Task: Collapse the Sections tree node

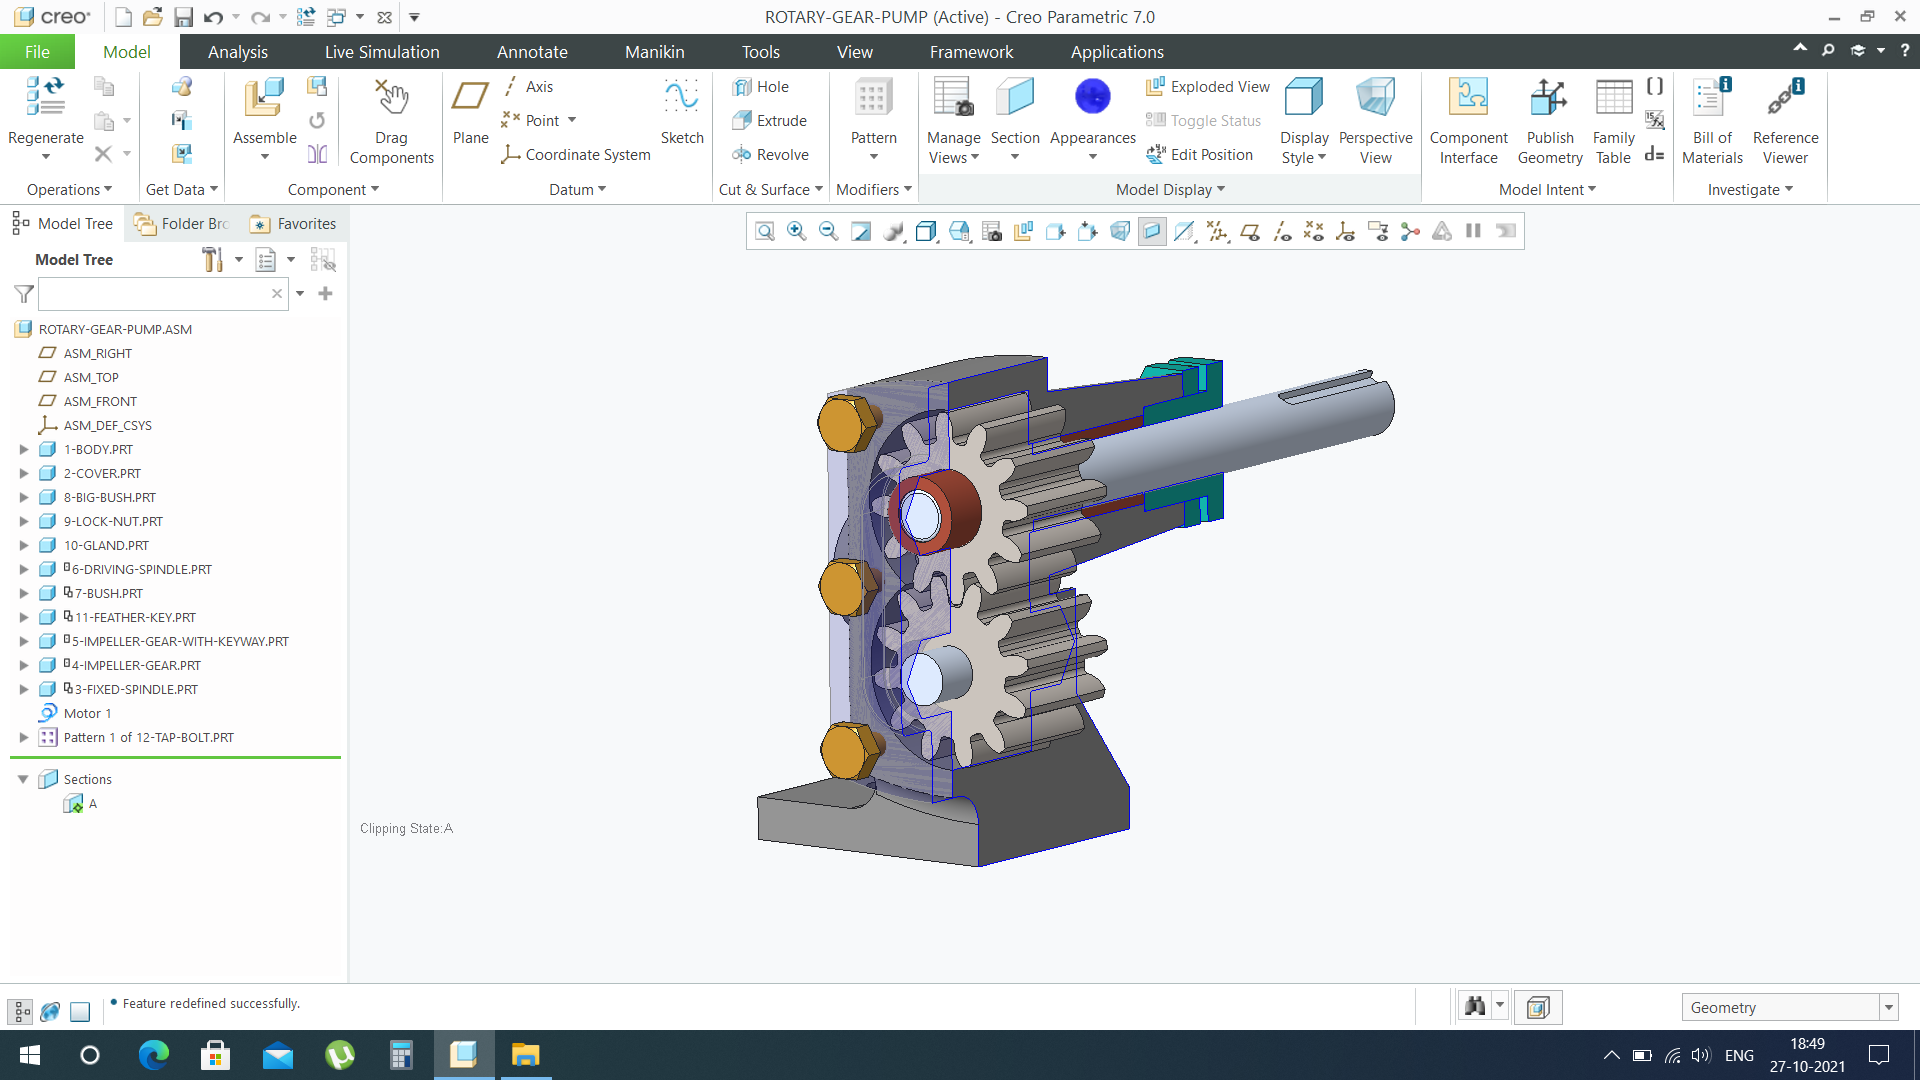Action: click(23, 779)
